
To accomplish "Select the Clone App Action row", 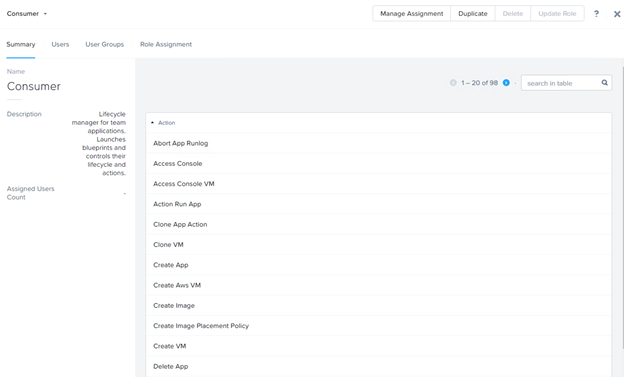I will tap(378, 224).
